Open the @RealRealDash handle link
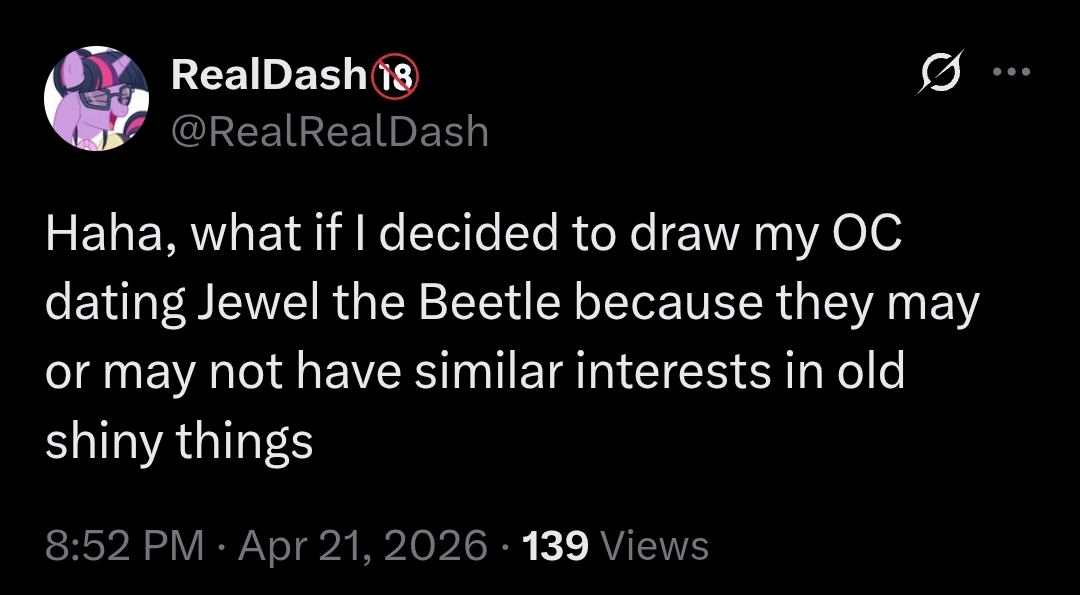 pyautogui.click(x=329, y=131)
